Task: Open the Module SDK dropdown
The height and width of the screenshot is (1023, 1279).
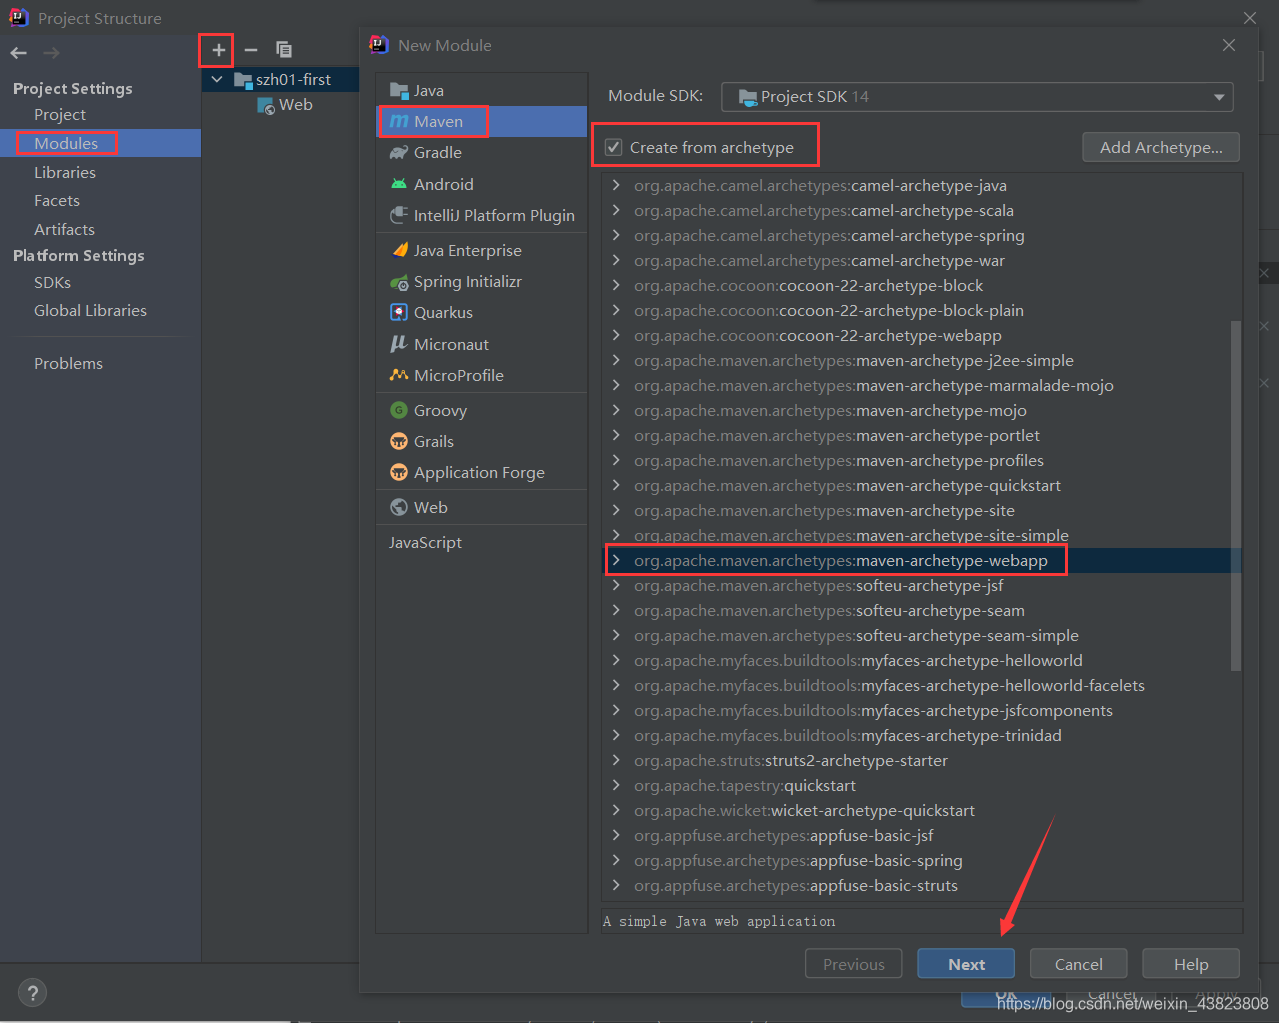Action: pyautogui.click(x=977, y=96)
